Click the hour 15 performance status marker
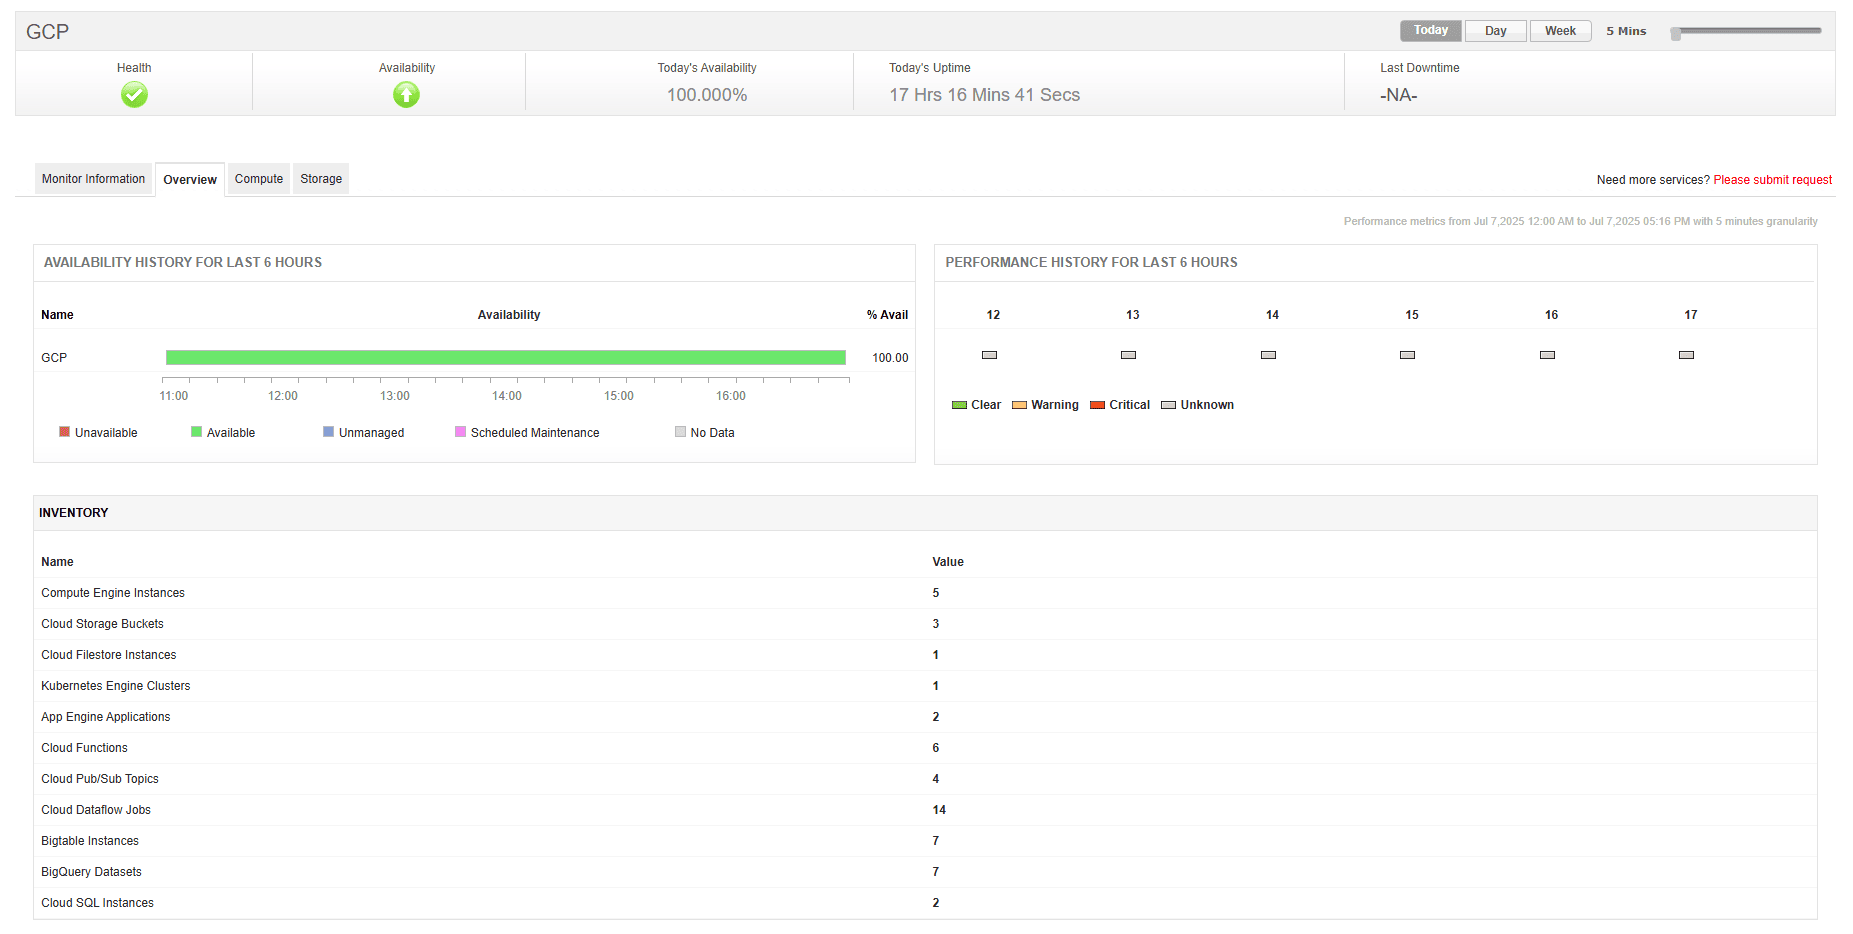The image size is (1853, 934). point(1407,355)
